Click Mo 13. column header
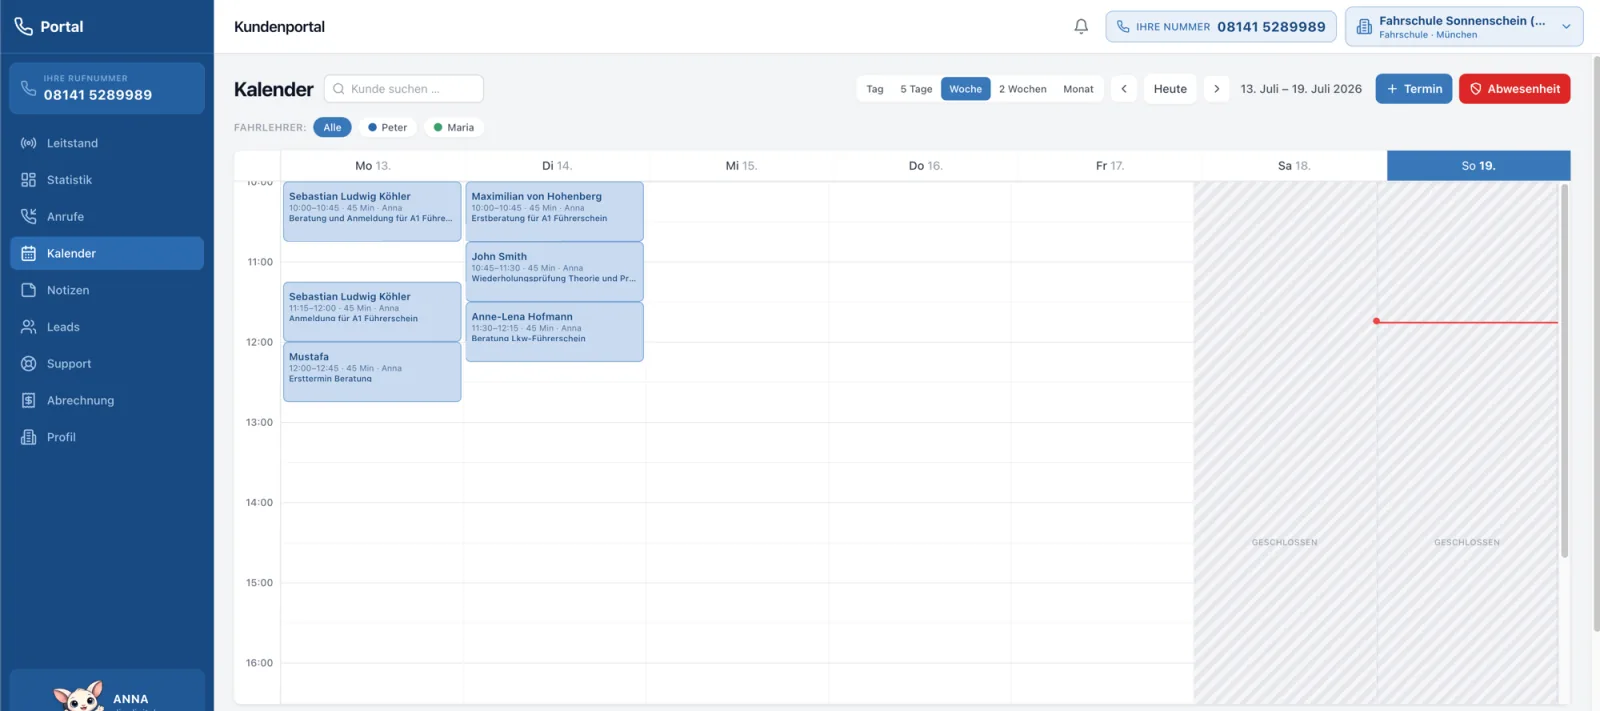Image resolution: width=1600 pixels, height=711 pixels. 373,166
